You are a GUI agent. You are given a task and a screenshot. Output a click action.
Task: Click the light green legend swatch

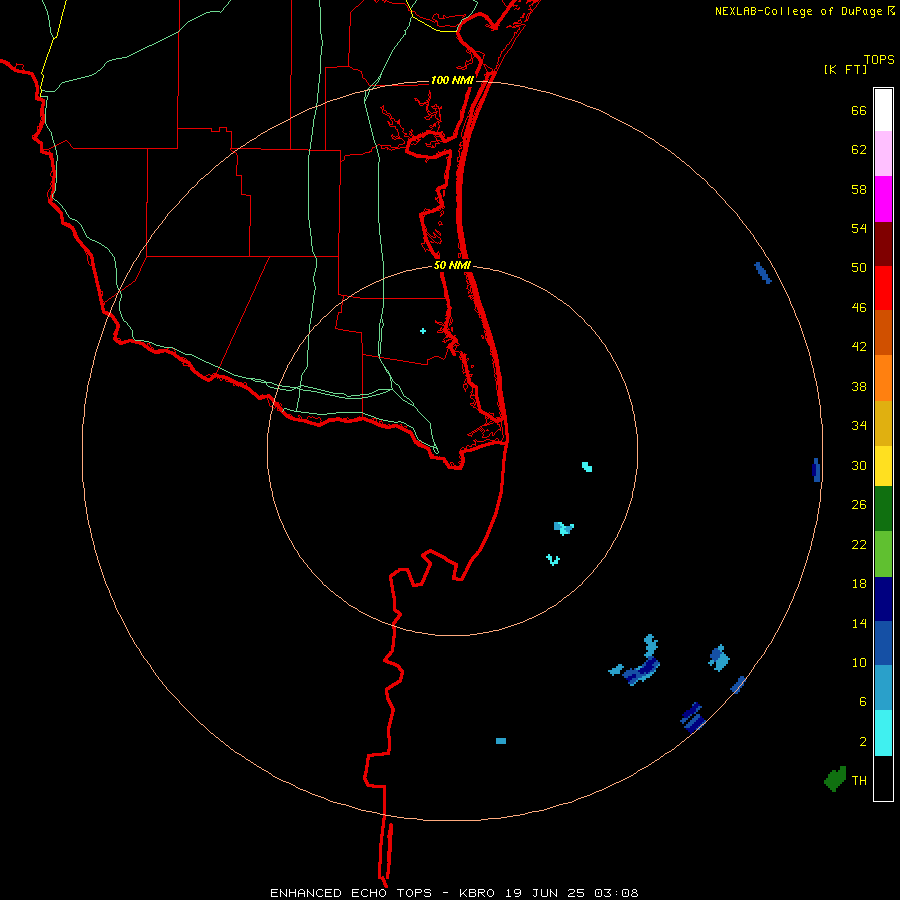[883, 554]
